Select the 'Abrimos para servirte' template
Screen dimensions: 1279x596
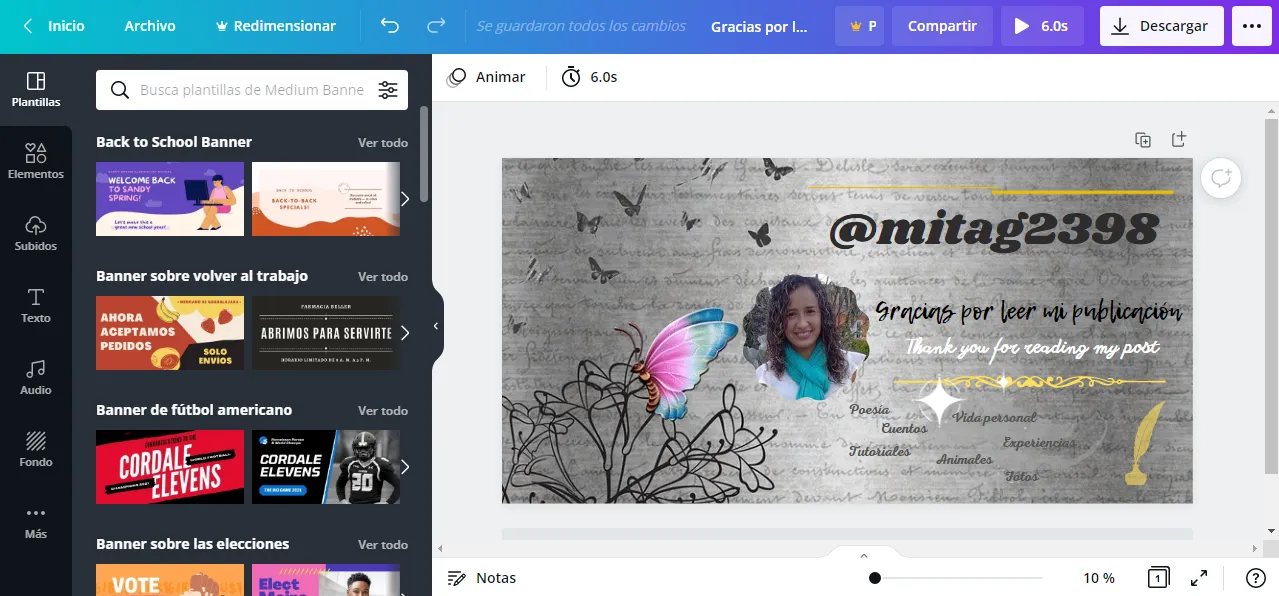326,333
